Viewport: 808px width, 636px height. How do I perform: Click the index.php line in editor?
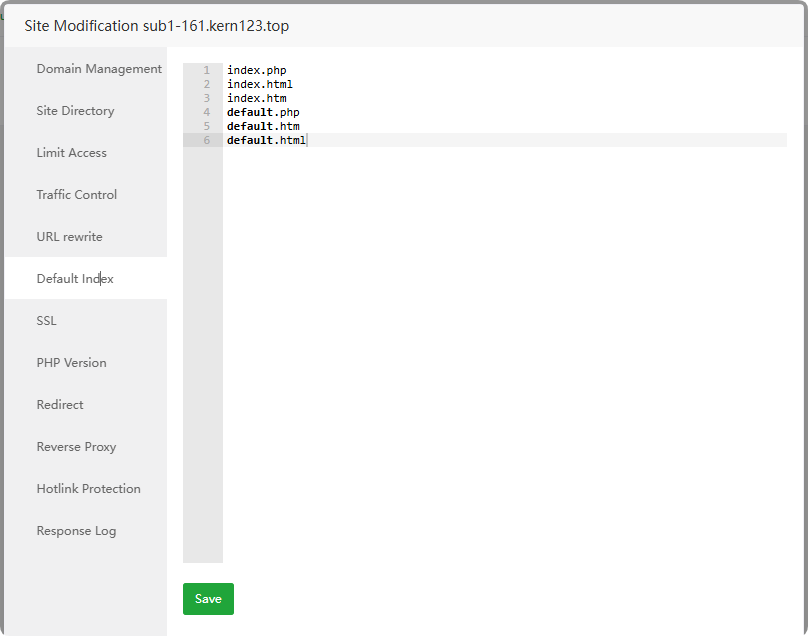257,70
